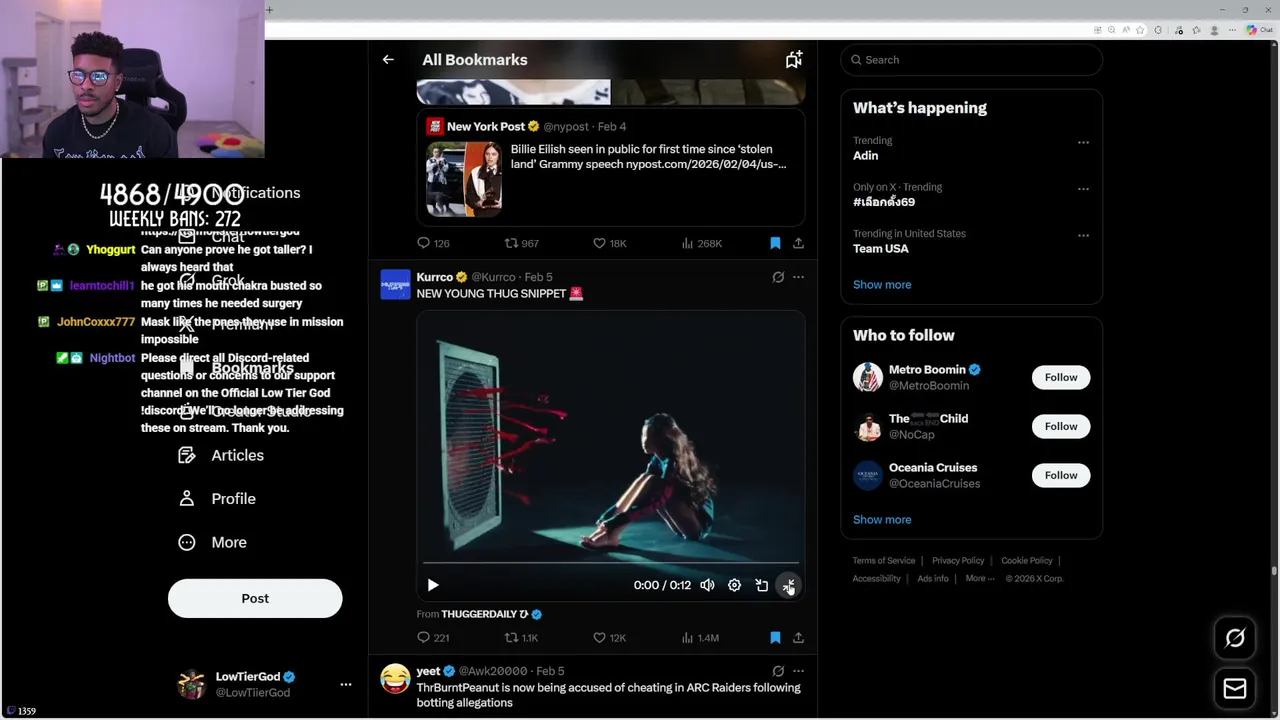Open the Team USA trending topic
The image size is (1280, 720).
(x=881, y=248)
